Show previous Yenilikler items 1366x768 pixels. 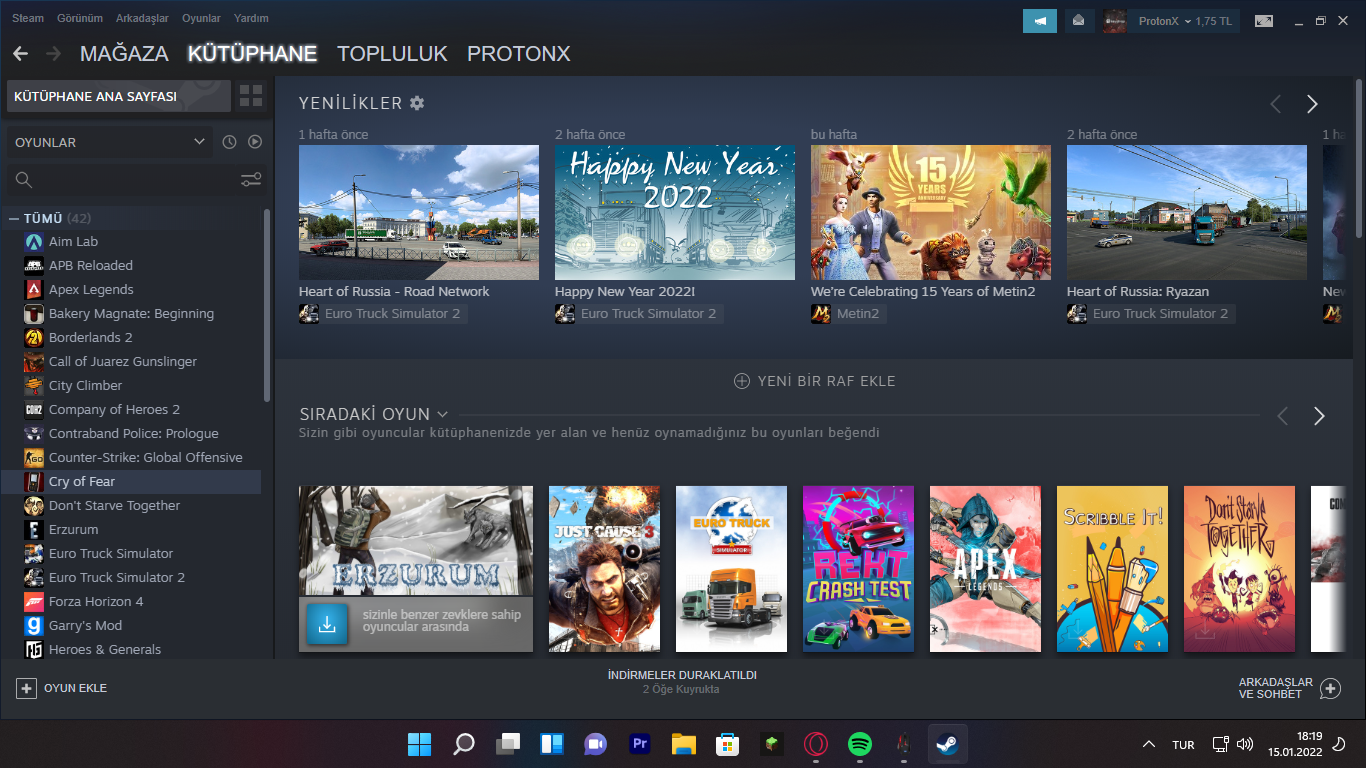pos(1275,104)
